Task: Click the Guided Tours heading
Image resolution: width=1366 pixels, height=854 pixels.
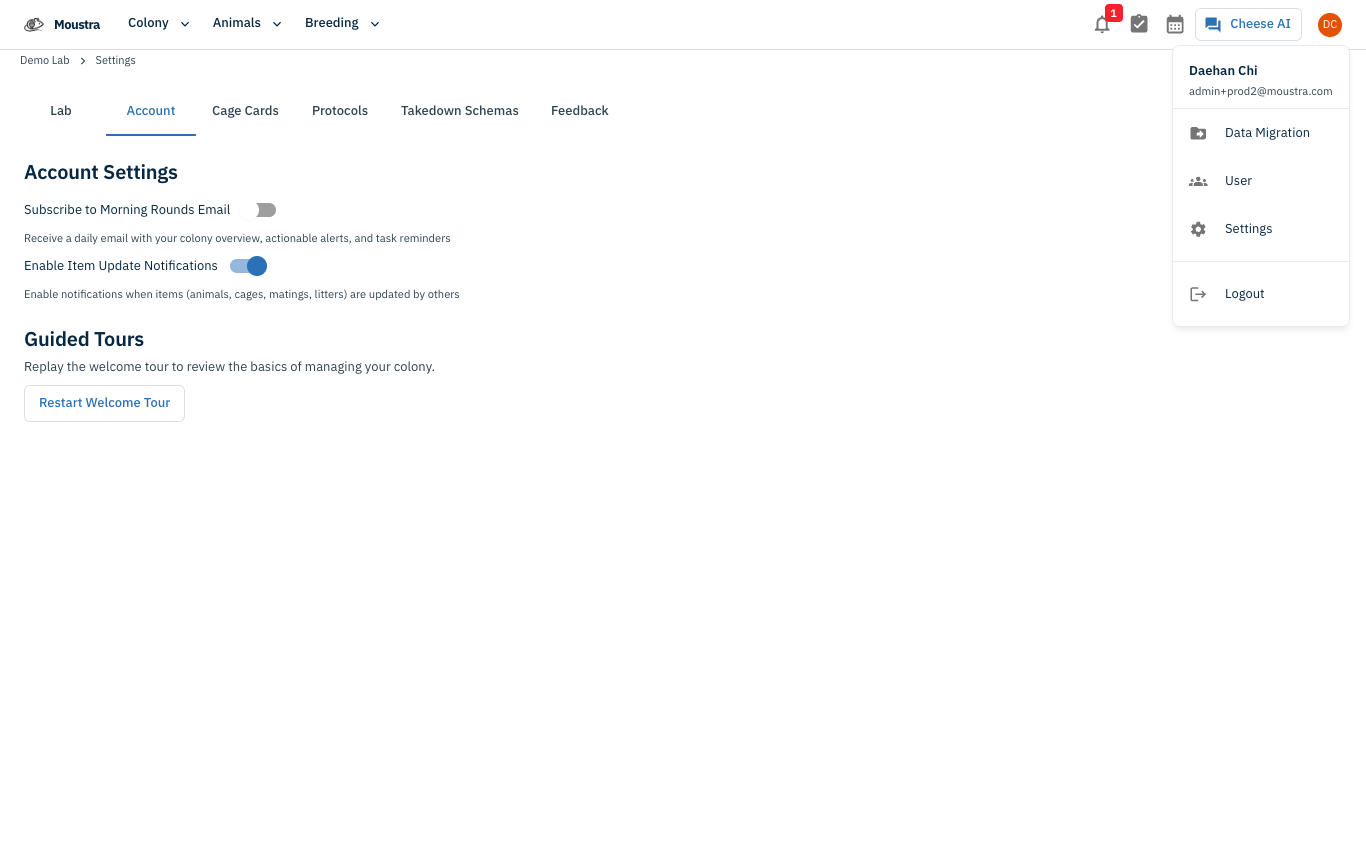Action: point(84,339)
